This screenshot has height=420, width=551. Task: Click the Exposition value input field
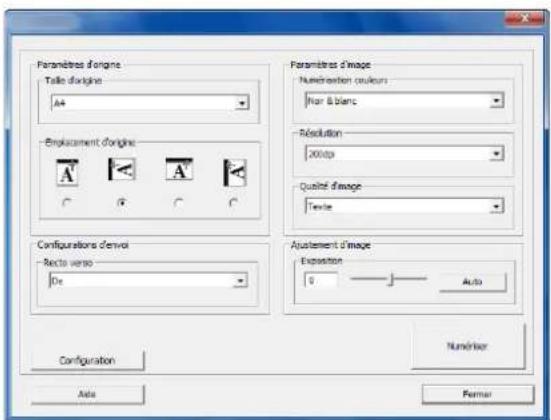pos(321,280)
